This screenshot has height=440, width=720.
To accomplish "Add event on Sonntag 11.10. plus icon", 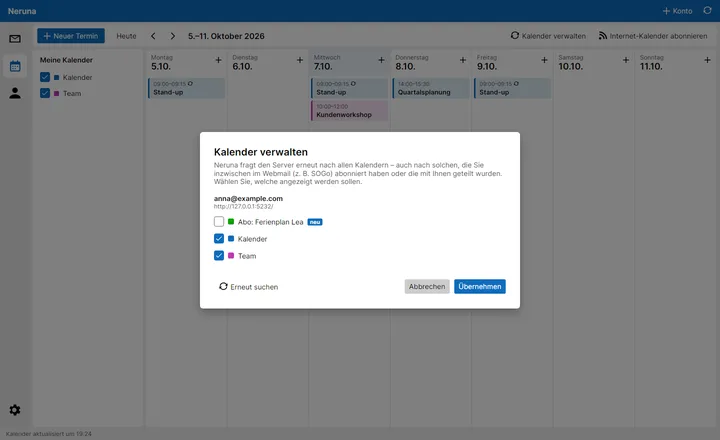I will 707,60.
